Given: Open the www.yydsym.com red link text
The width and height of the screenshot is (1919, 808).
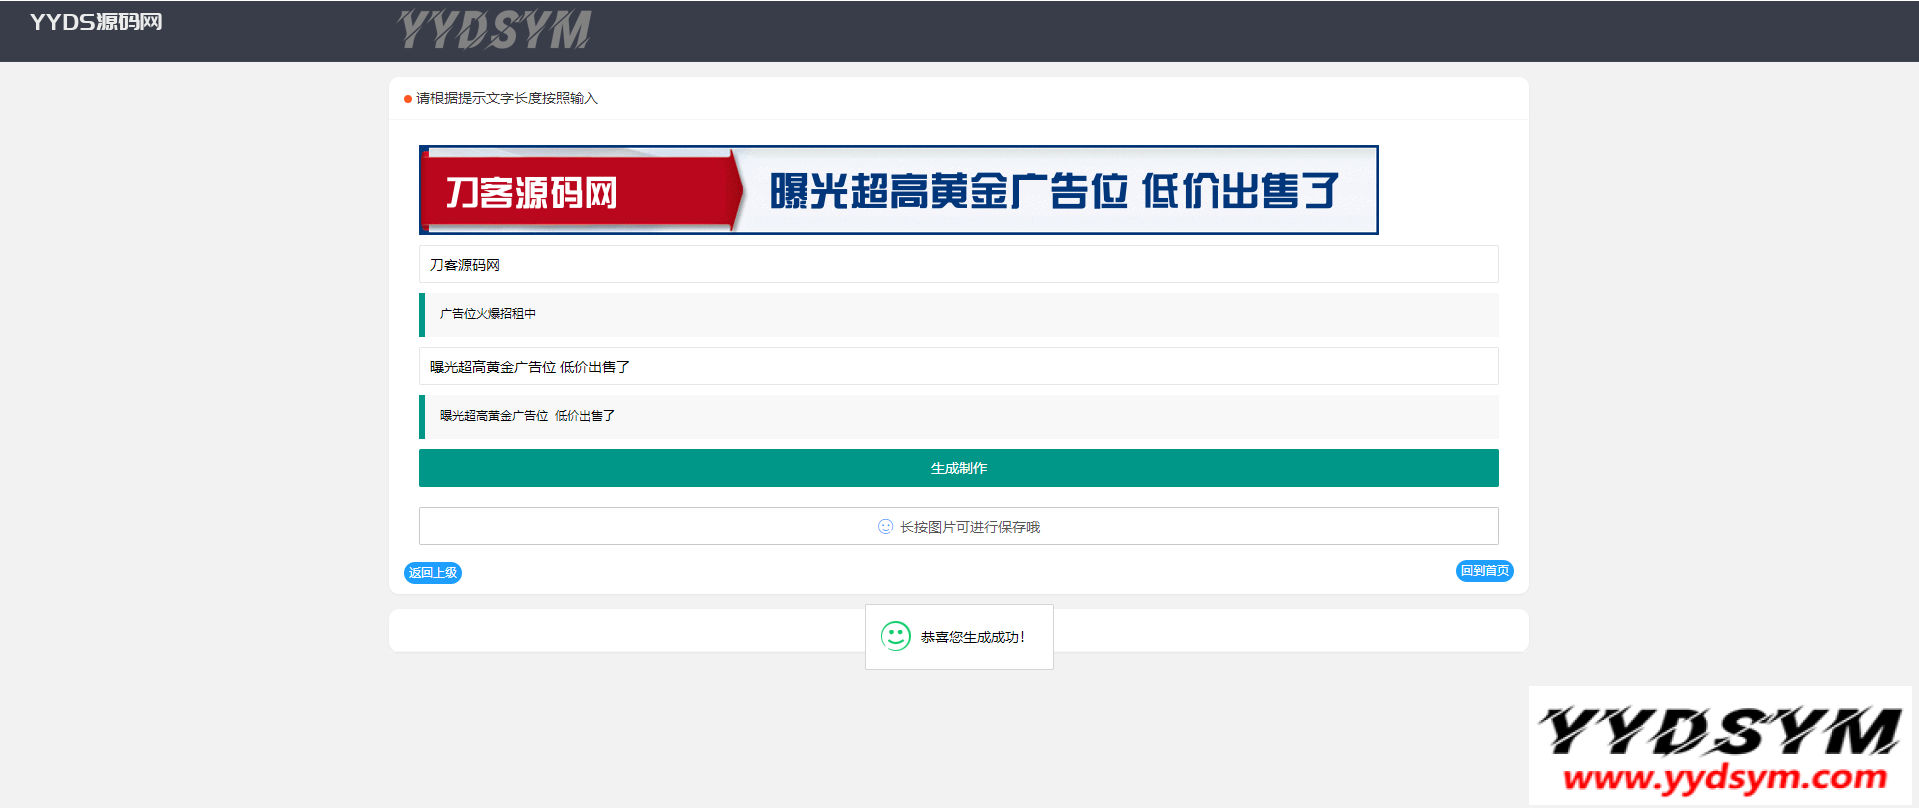Looking at the screenshot, I should (x=1724, y=777).
